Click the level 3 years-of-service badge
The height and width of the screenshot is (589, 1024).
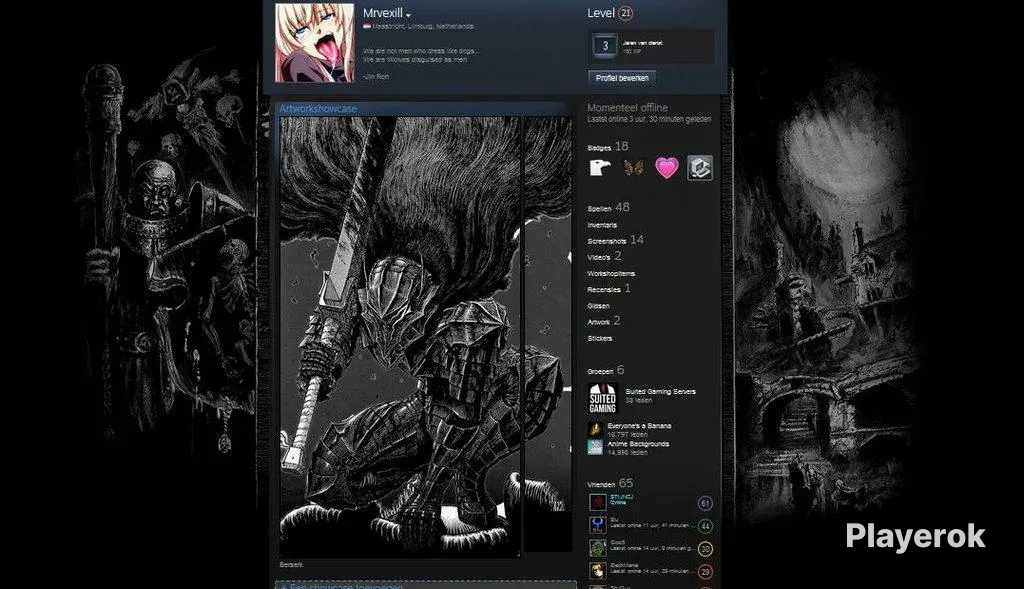click(605, 46)
